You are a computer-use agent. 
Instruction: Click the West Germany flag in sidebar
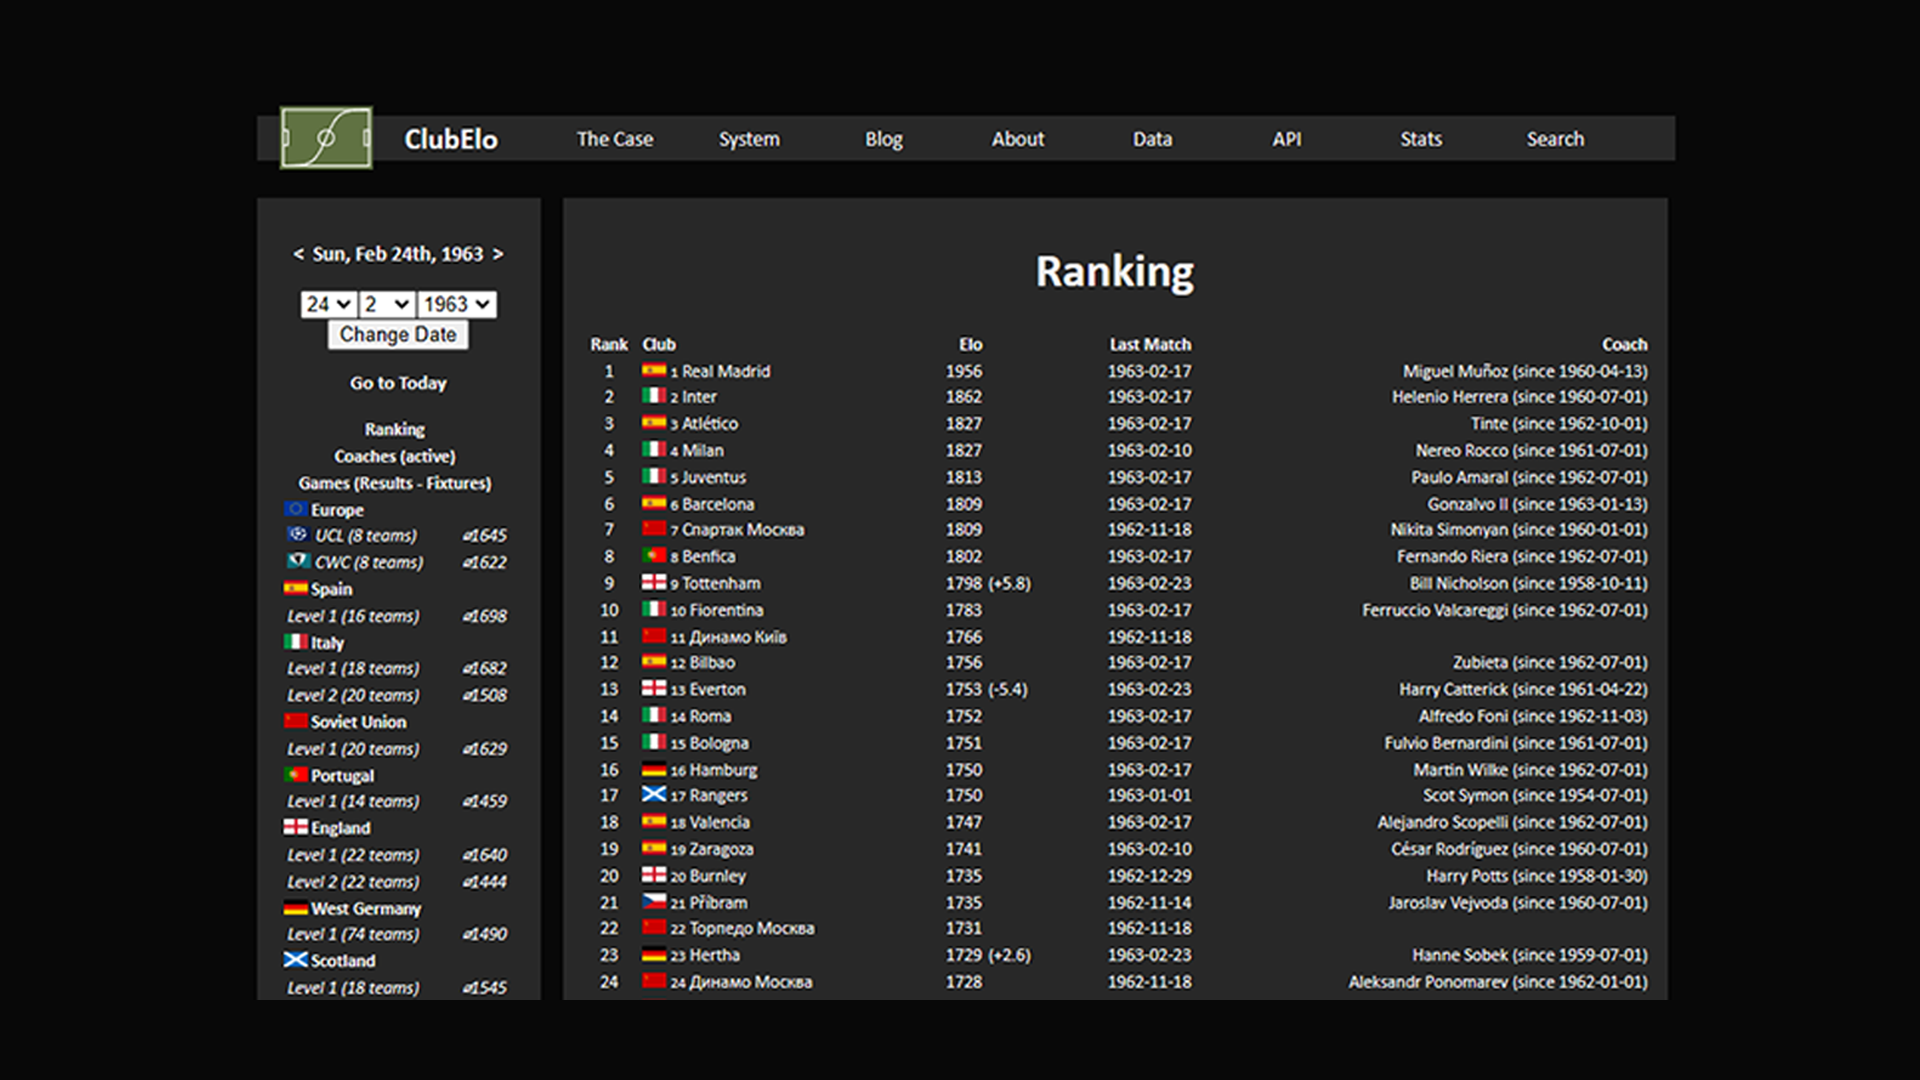point(296,908)
